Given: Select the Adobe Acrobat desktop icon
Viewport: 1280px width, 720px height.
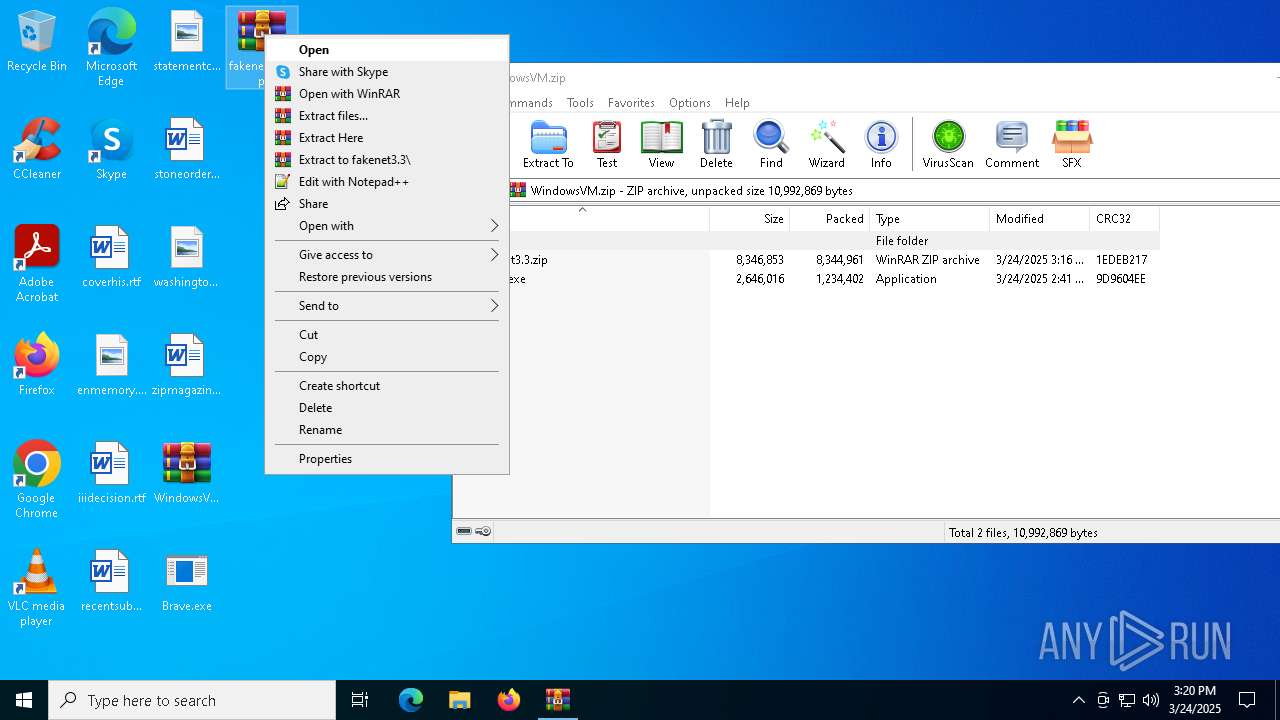Looking at the screenshot, I should (37, 264).
